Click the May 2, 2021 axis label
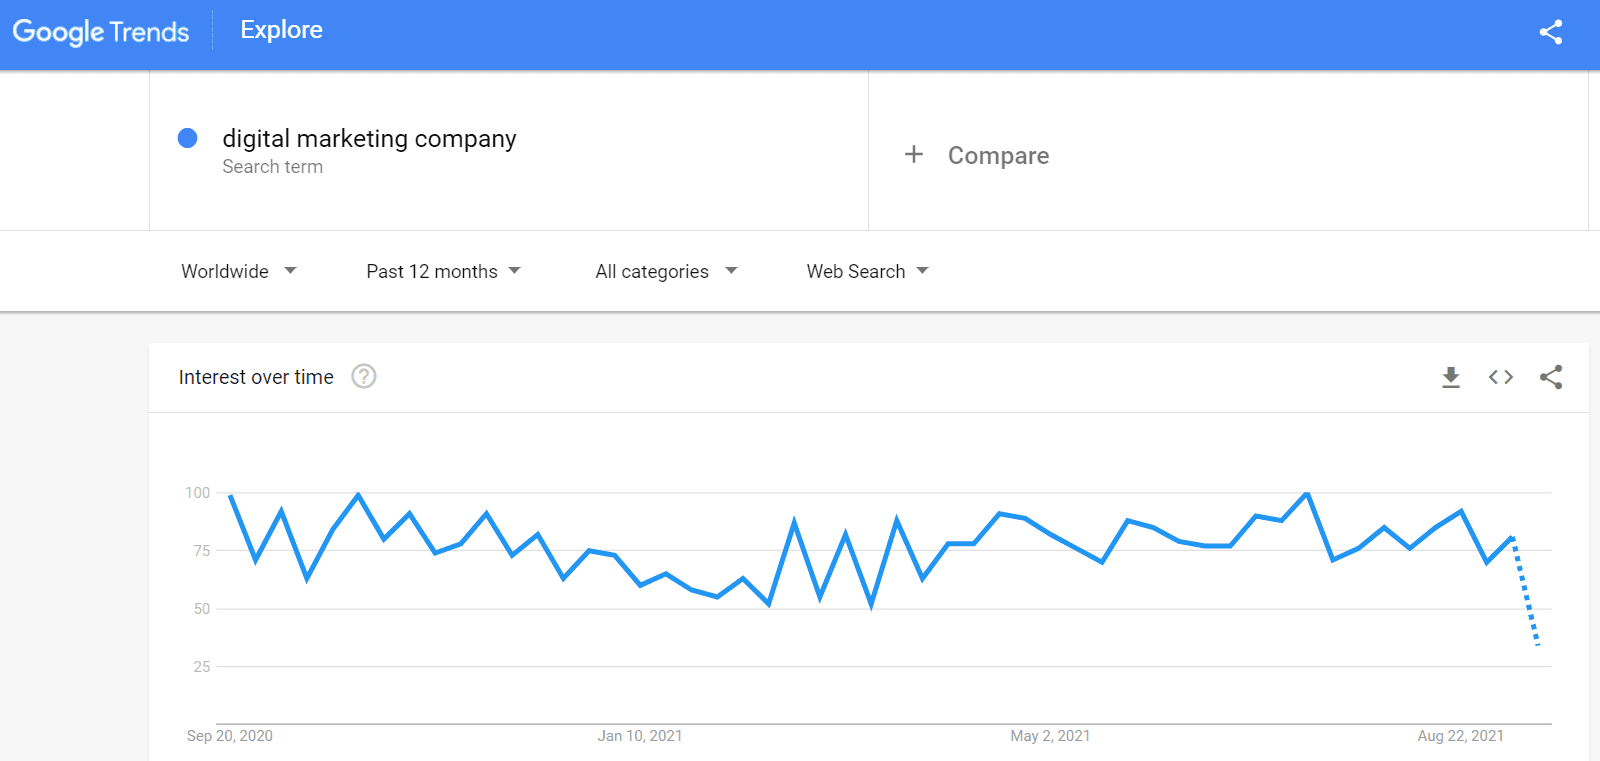 (1050, 736)
